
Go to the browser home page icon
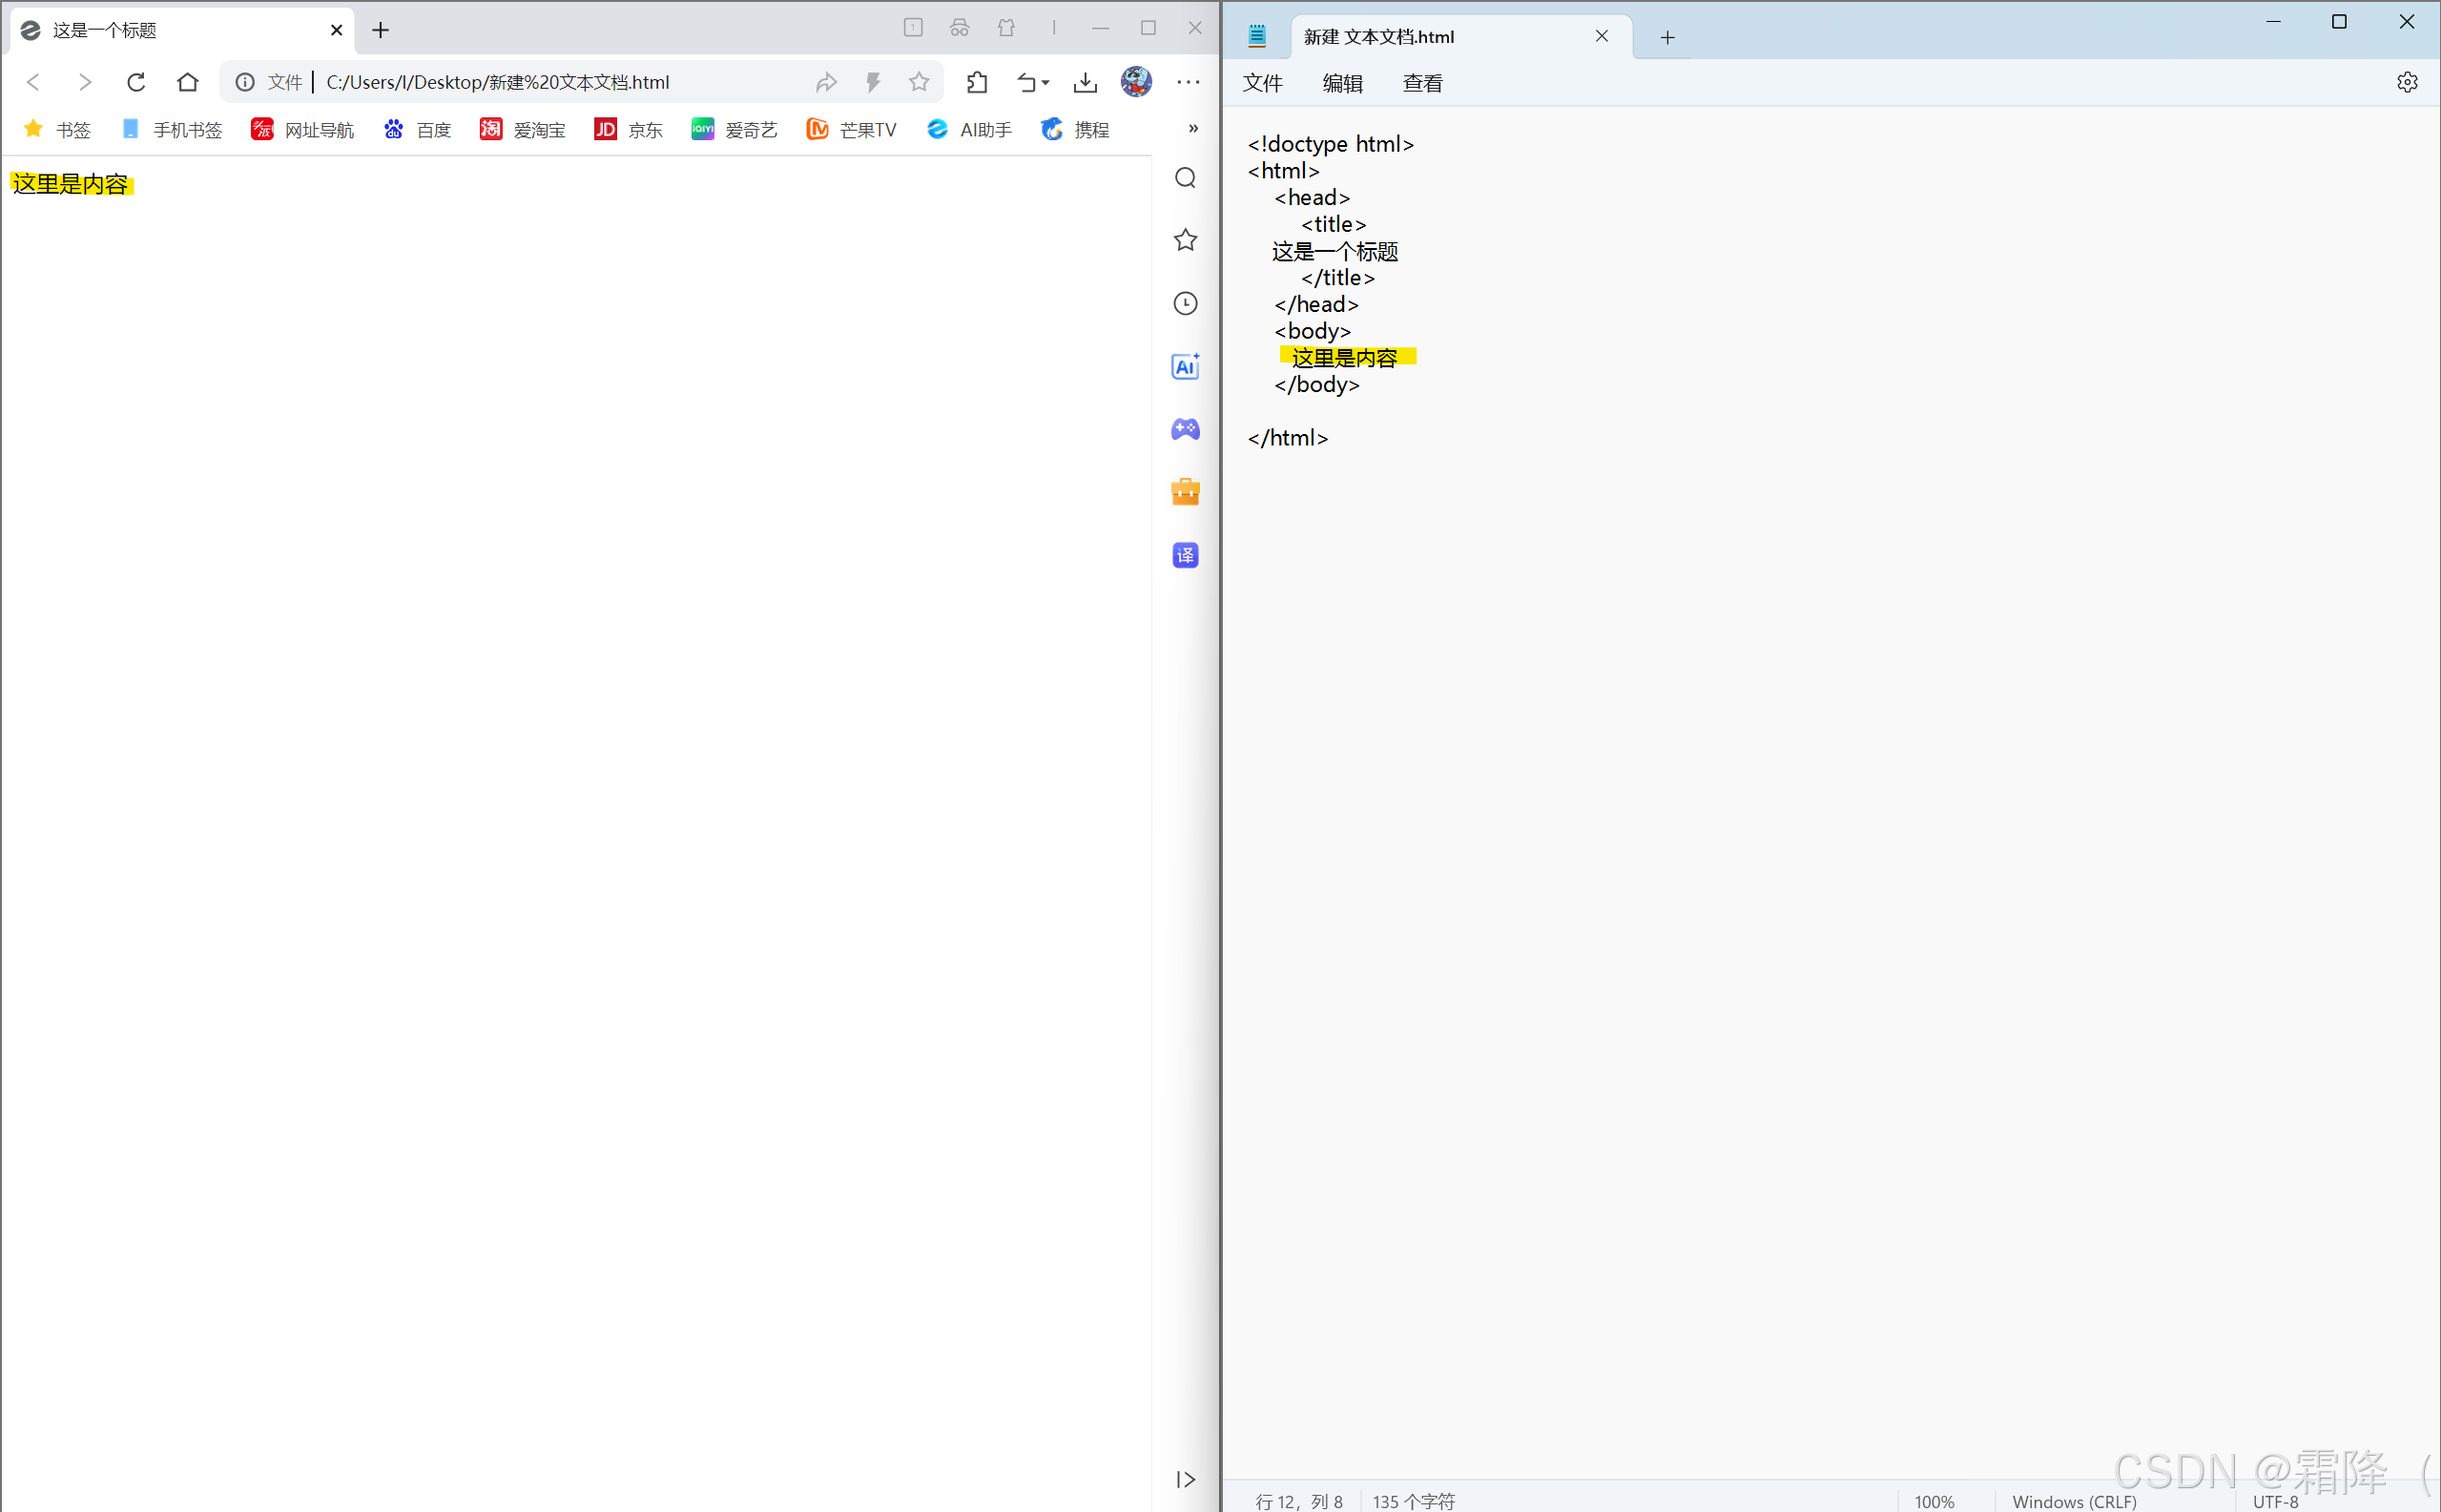[187, 82]
